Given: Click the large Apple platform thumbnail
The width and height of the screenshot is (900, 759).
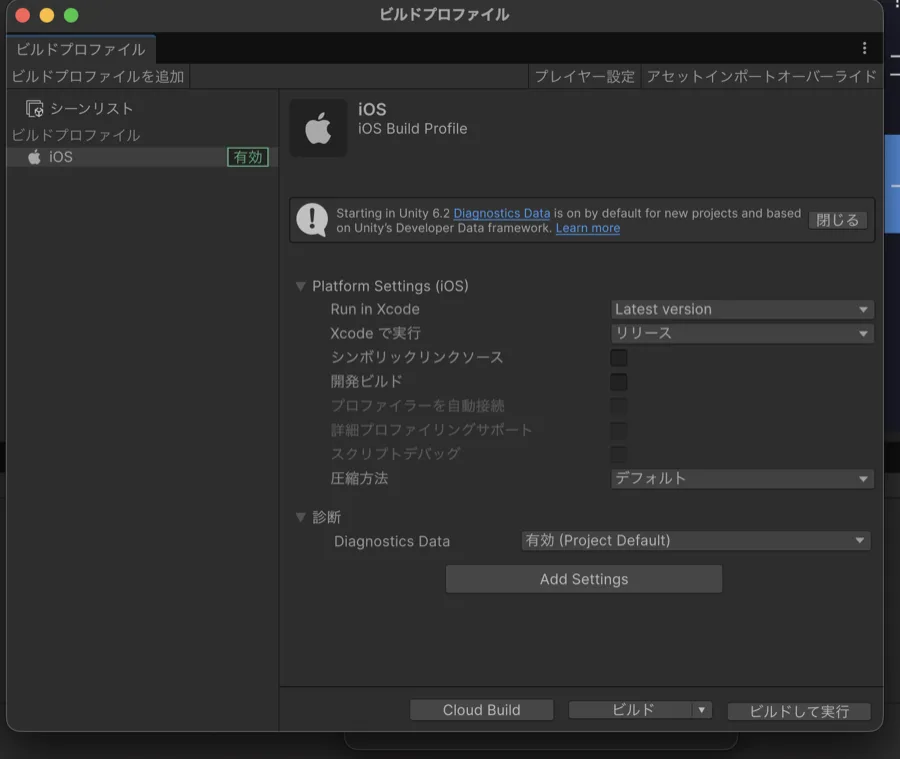Looking at the screenshot, I should (318, 128).
